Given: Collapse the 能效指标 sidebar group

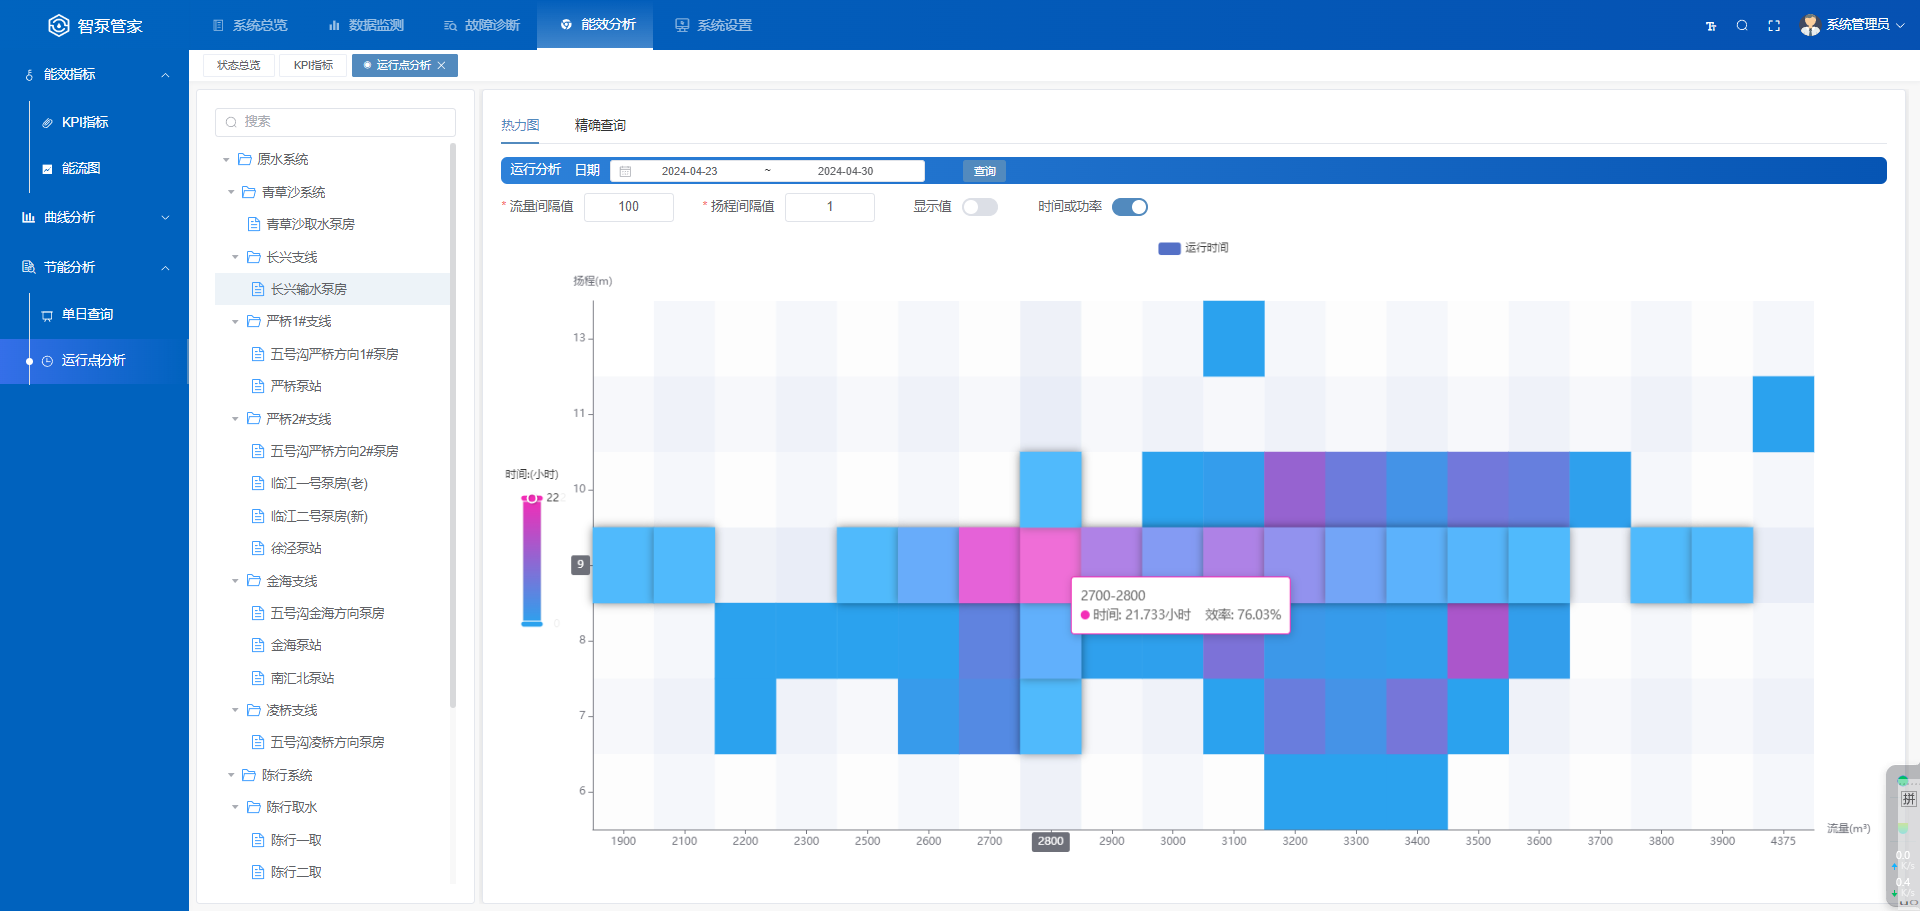Looking at the screenshot, I should (x=165, y=75).
